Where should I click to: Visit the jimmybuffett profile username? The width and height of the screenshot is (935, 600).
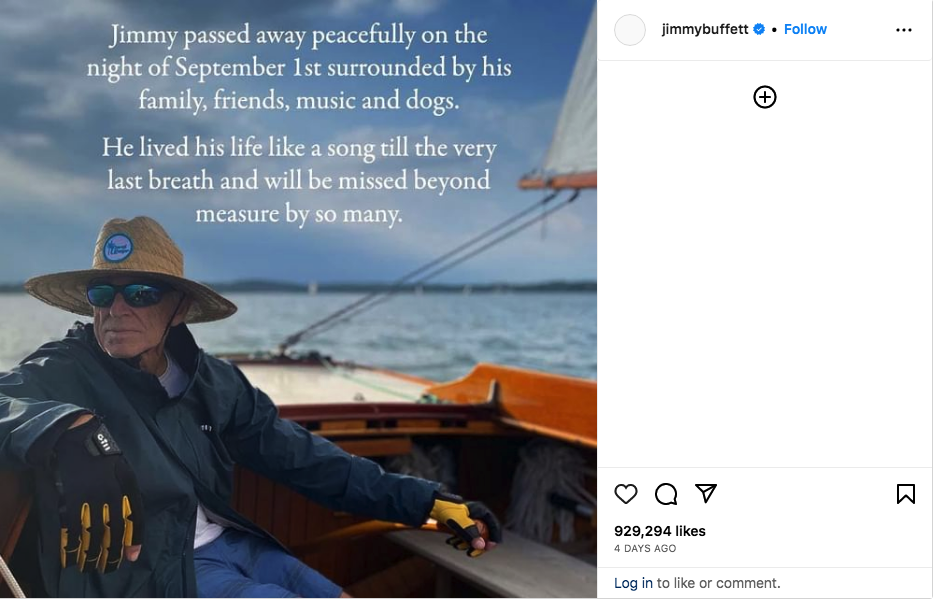[x=705, y=30]
